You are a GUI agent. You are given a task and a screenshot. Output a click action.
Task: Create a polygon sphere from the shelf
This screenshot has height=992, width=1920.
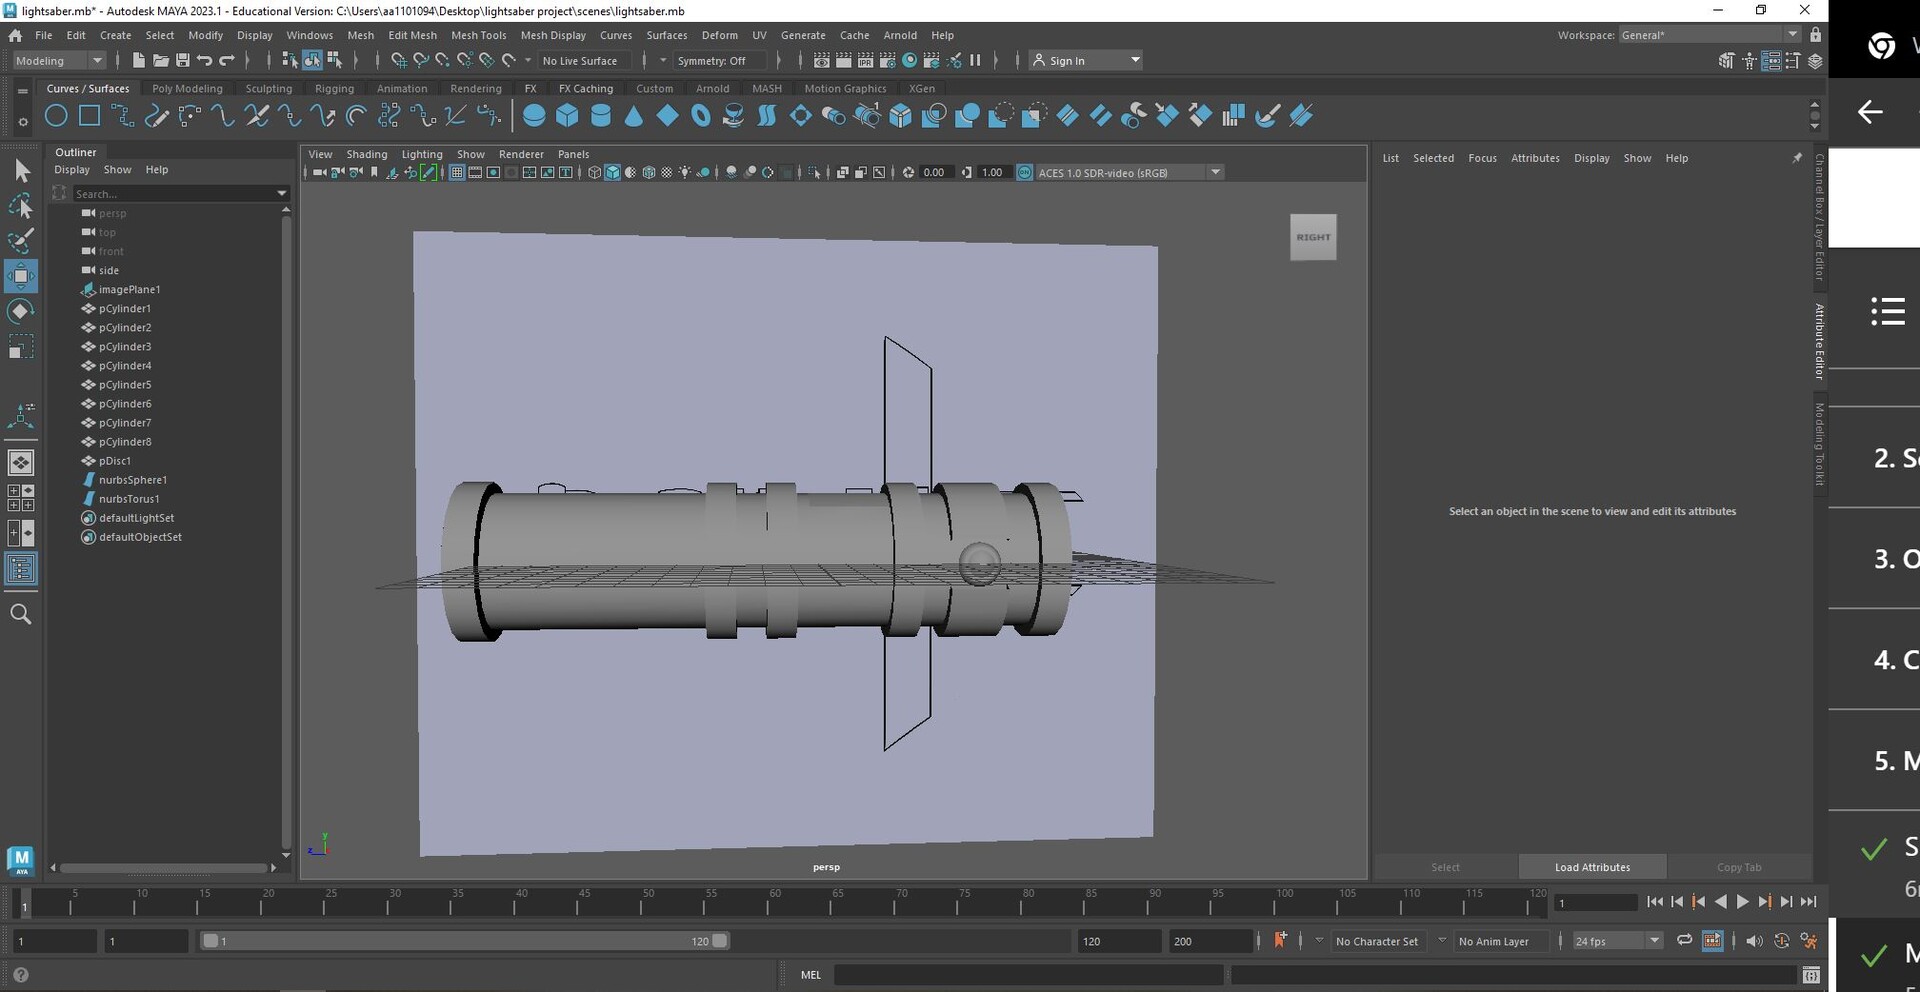[534, 116]
